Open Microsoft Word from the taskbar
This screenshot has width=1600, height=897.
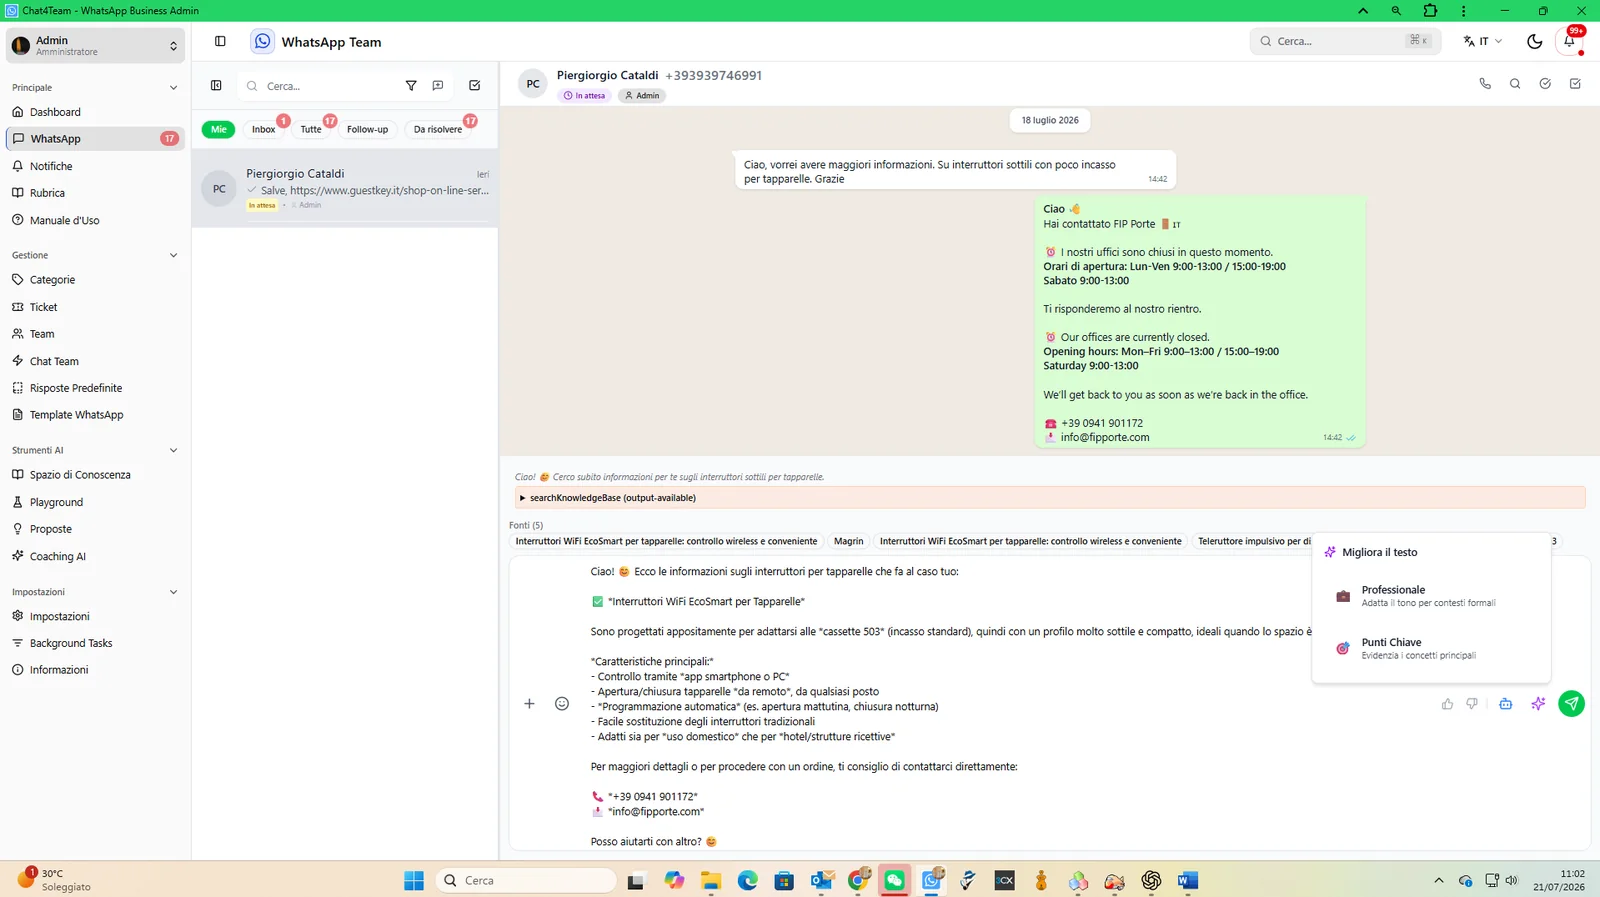[1187, 880]
